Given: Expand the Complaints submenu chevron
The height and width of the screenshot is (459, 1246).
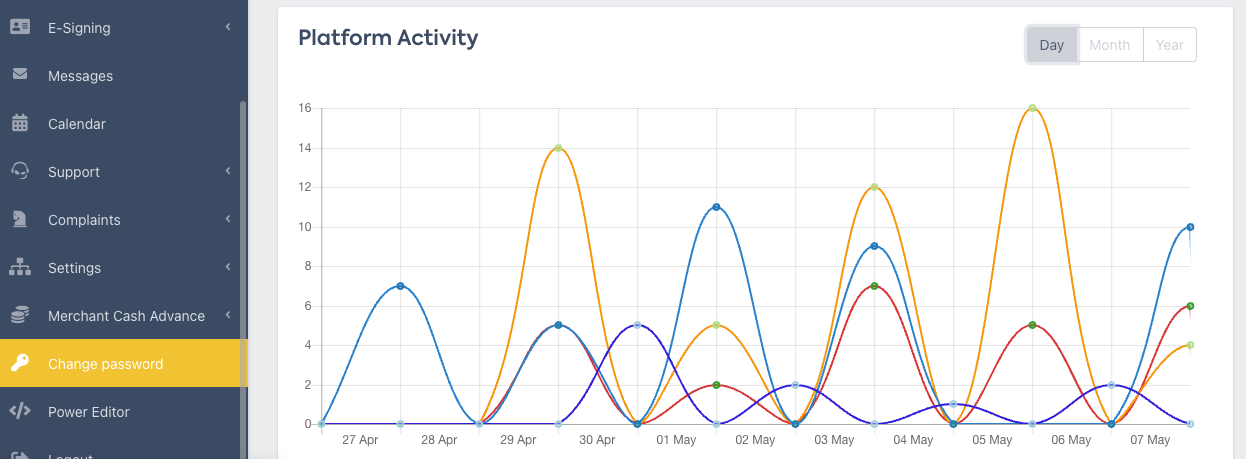Looking at the screenshot, I should click(x=228, y=219).
